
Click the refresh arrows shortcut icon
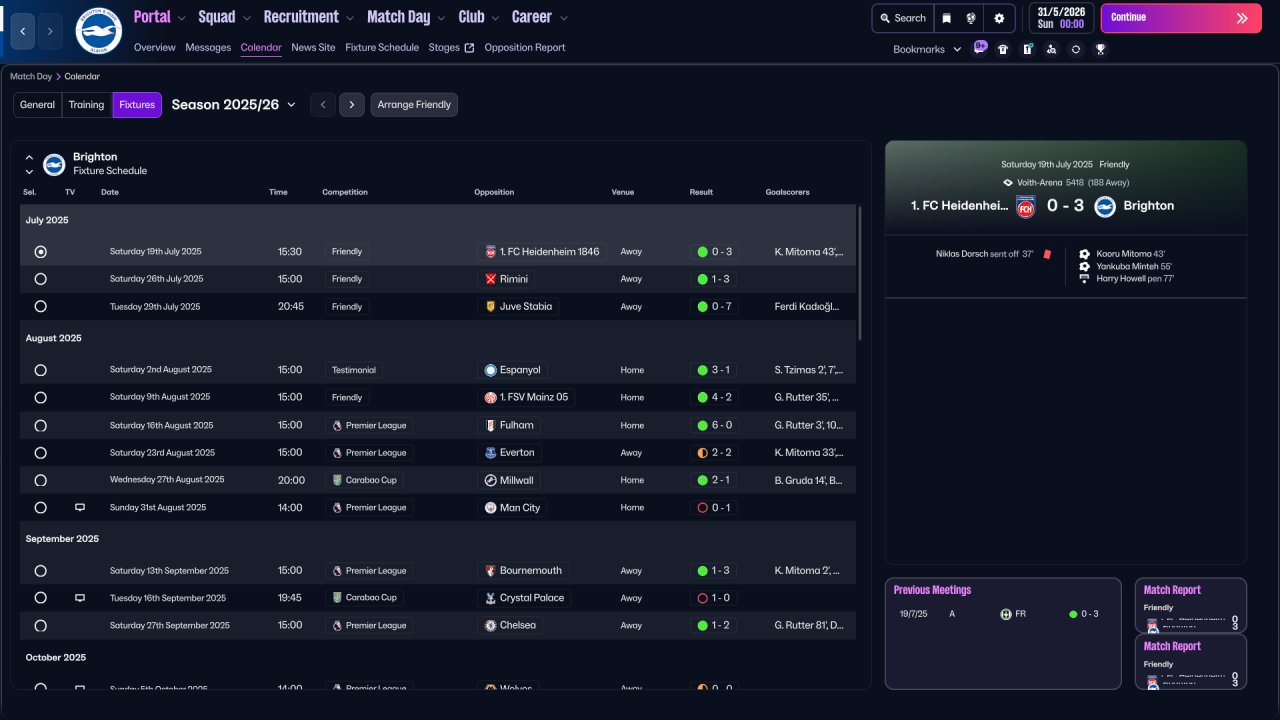click(1075, 49)
